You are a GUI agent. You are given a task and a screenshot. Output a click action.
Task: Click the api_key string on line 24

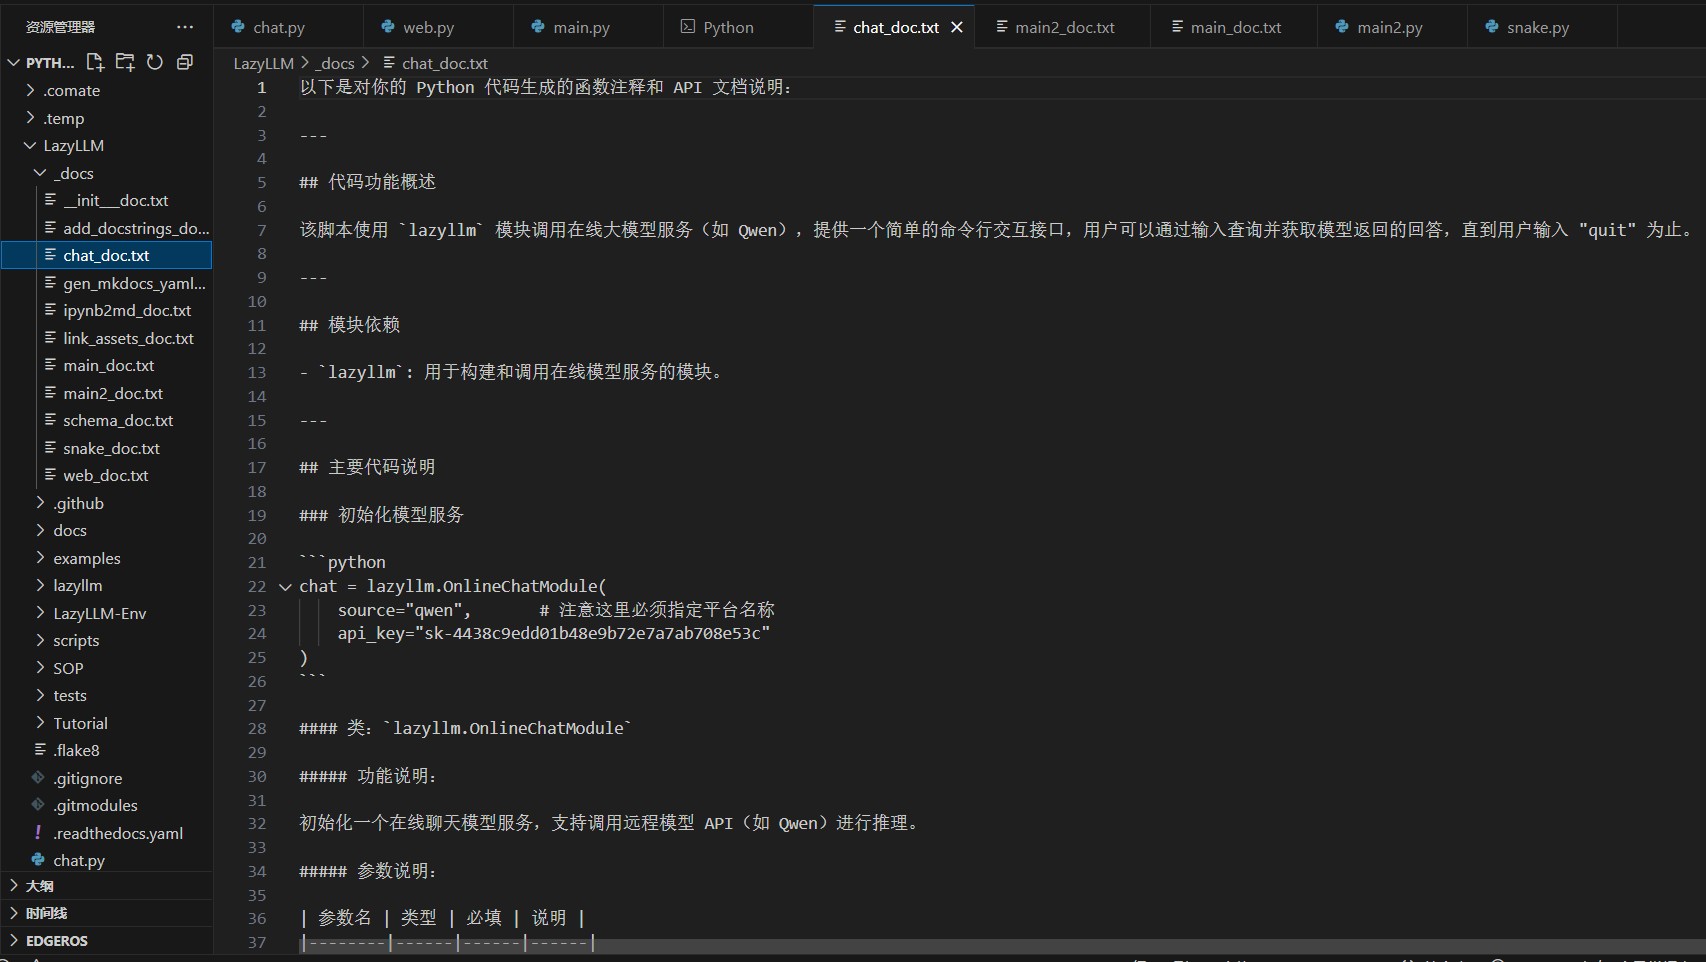click(596, 633)
